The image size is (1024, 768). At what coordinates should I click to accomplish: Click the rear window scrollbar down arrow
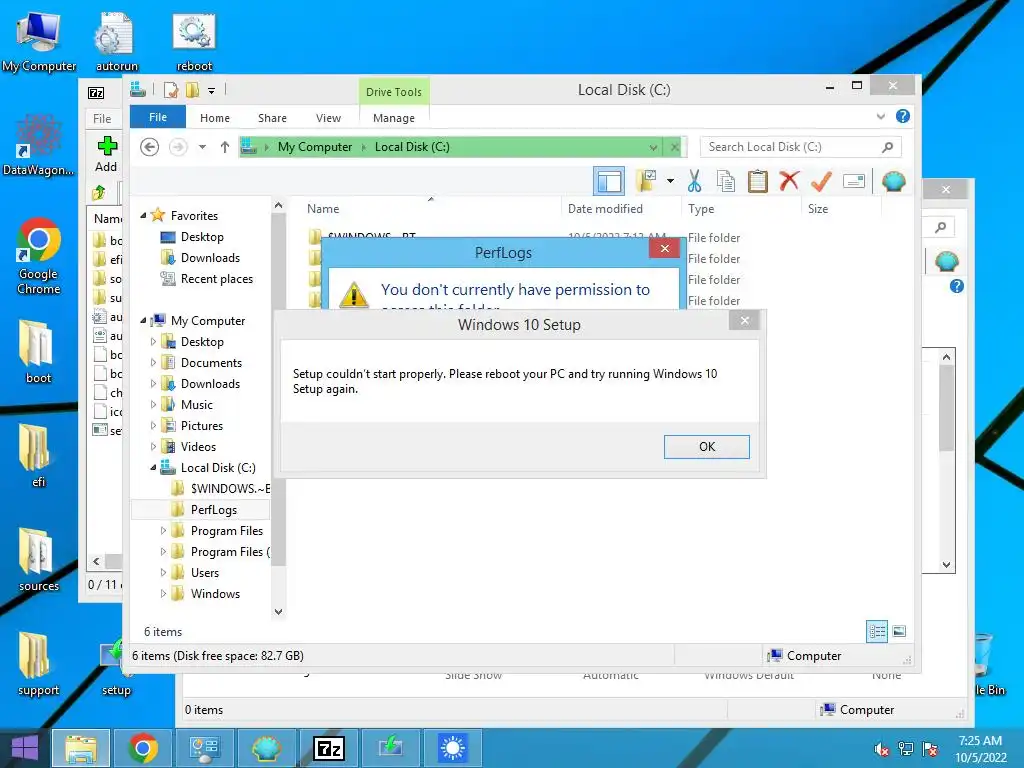[x=946, y=565]
